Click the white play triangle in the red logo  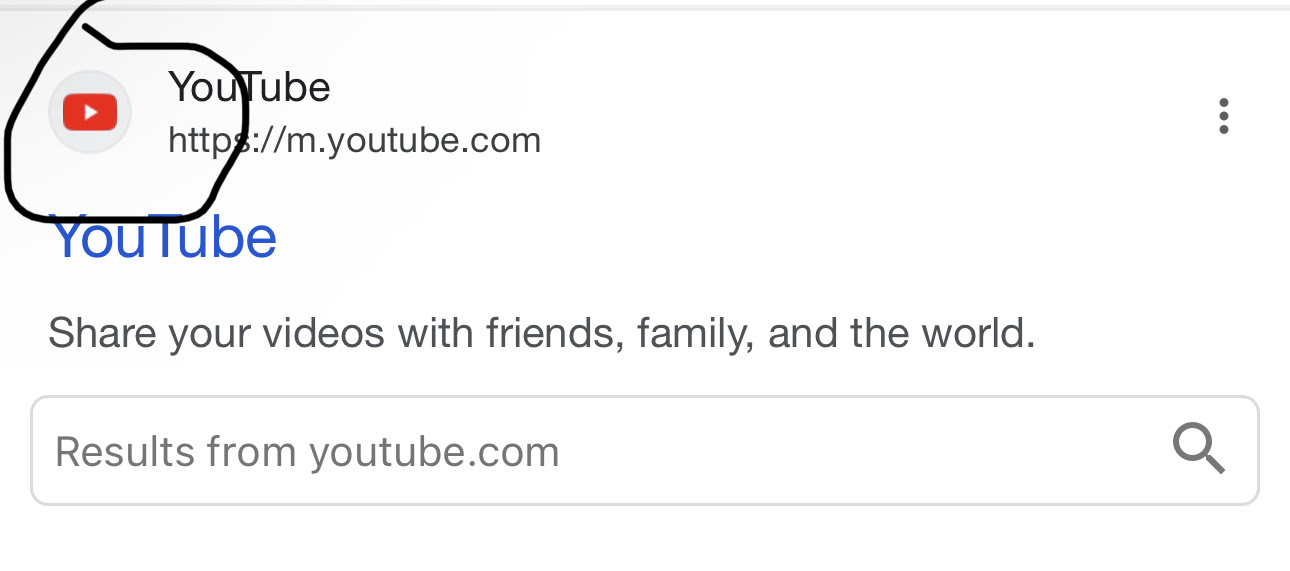click(91, 112)
